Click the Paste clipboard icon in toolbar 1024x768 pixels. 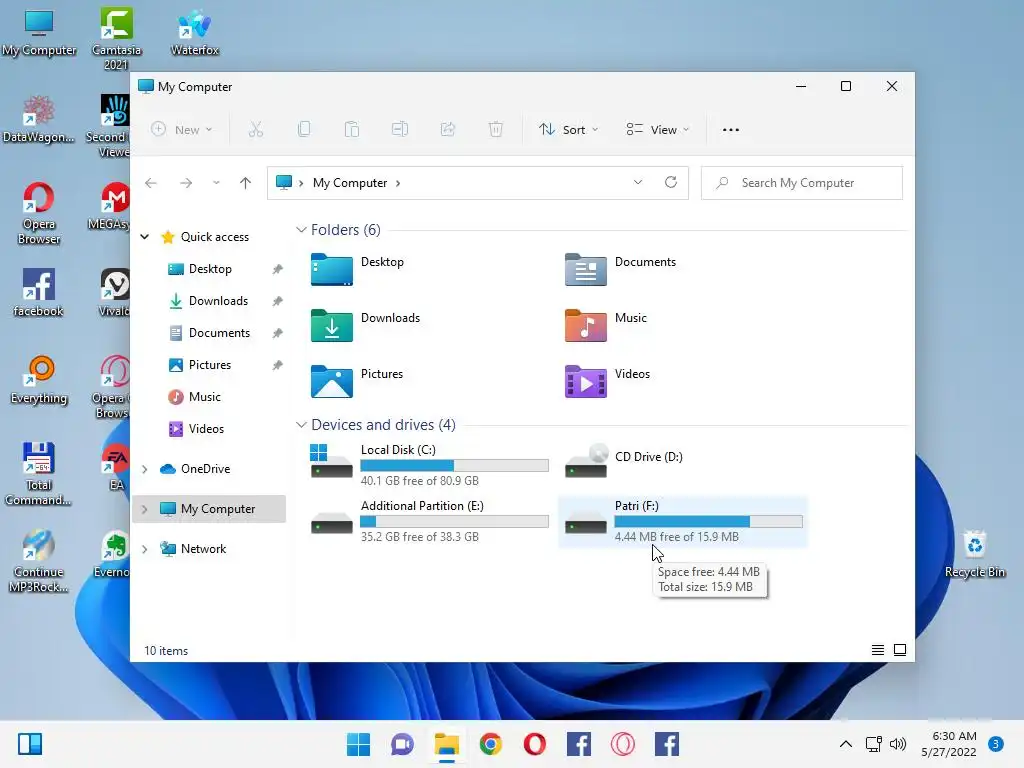coord(352,129)
